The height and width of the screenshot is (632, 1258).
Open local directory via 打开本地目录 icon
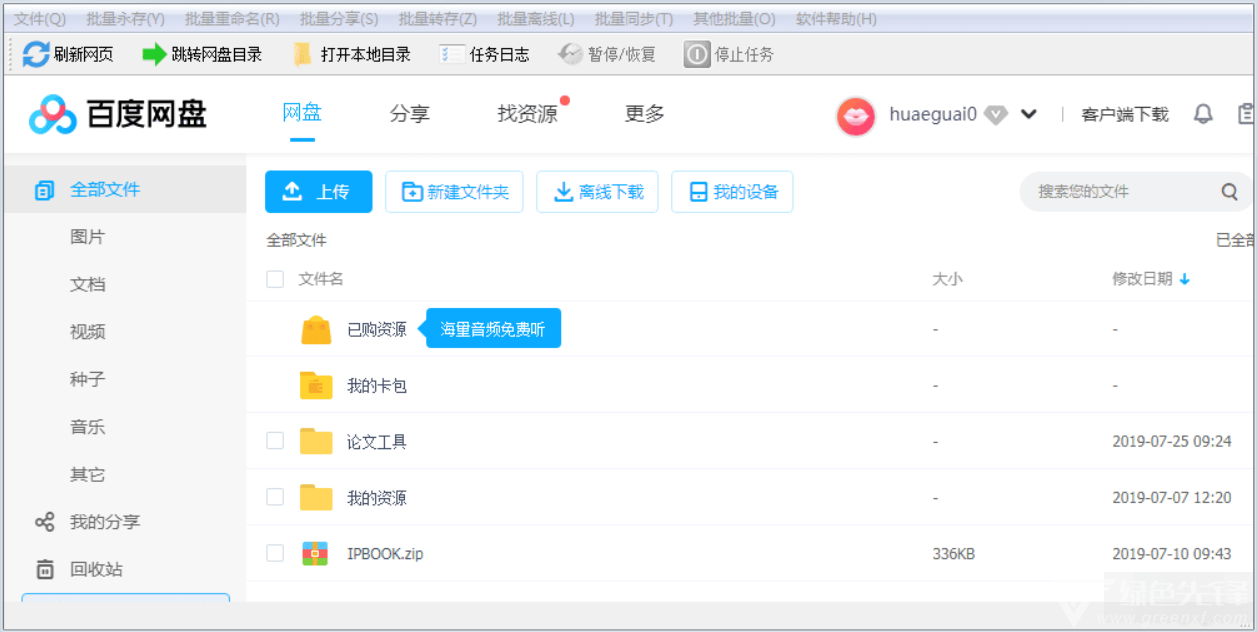[x=302, y=54]
